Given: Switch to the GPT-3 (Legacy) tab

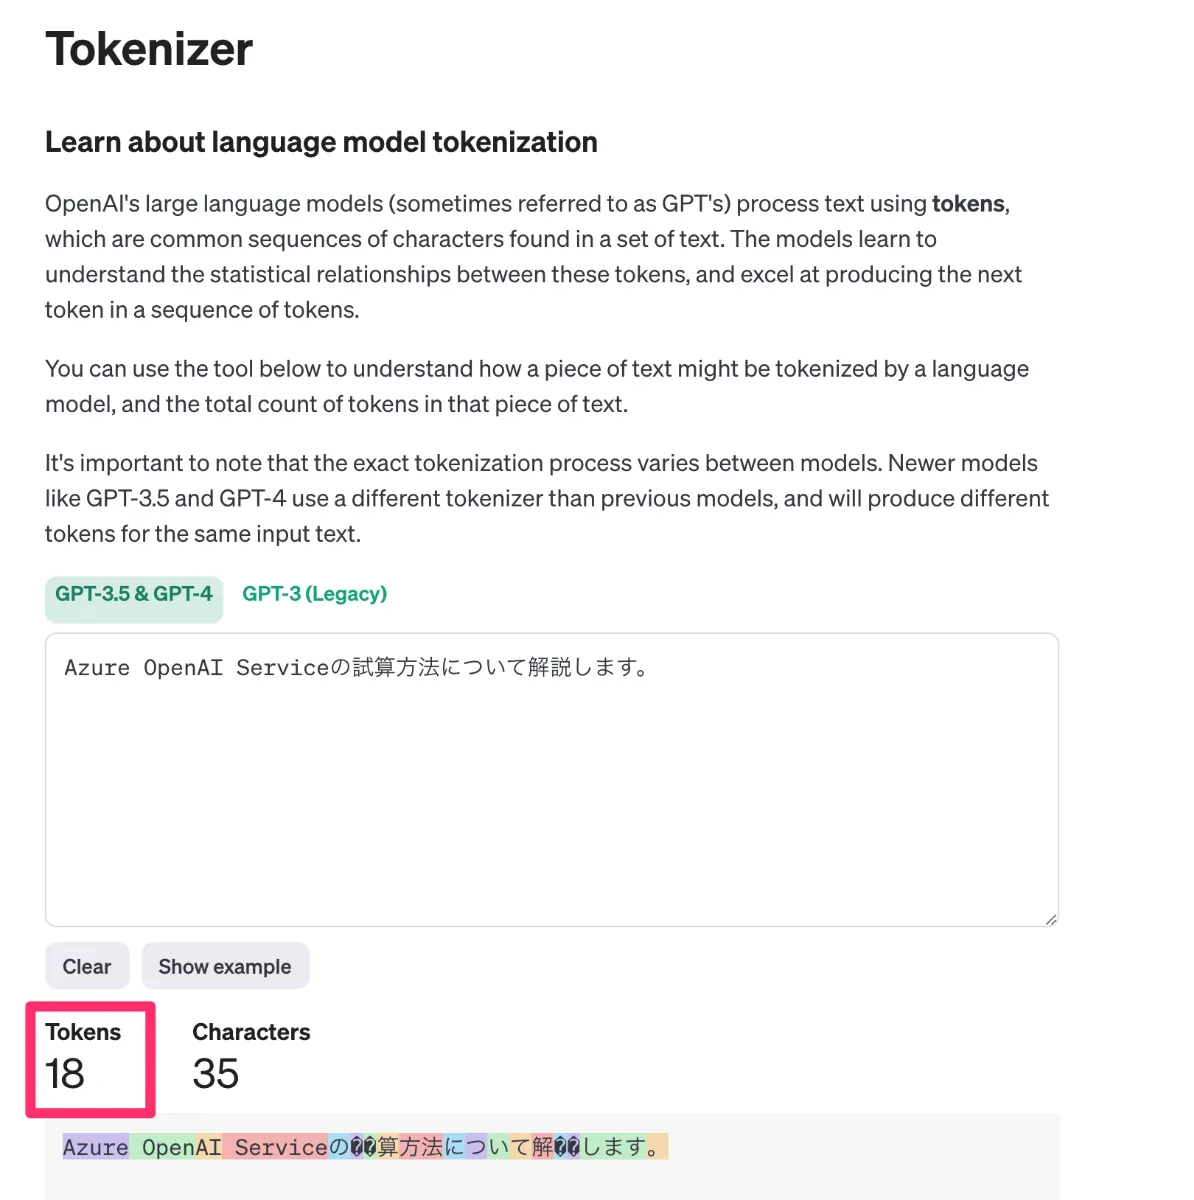Looking at the screenshot, I should tap(313, 593).
